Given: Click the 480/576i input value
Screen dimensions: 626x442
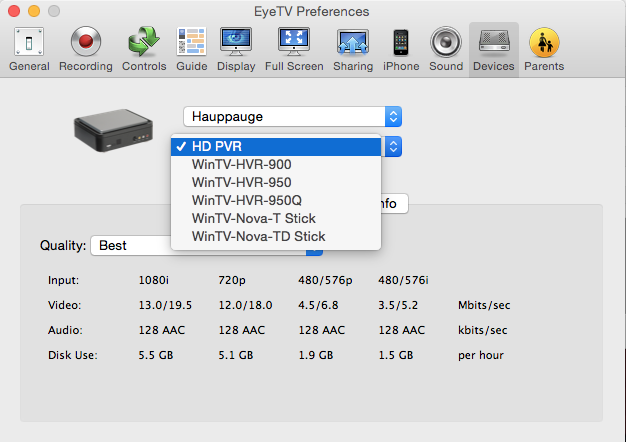Looking at the screenshot, I should coord(403,280).
